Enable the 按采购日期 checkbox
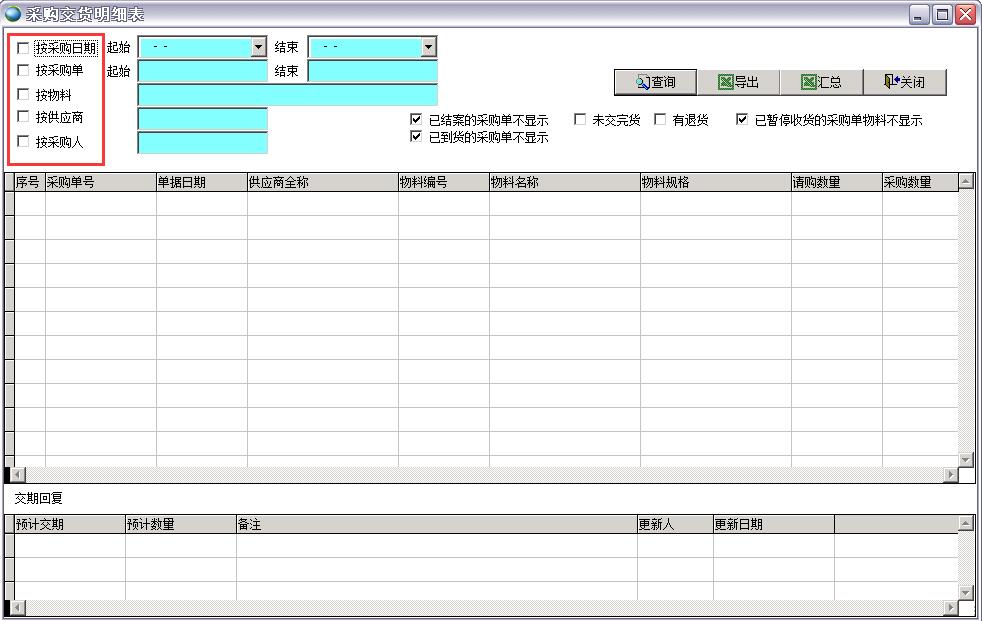 tap(24, 48)
